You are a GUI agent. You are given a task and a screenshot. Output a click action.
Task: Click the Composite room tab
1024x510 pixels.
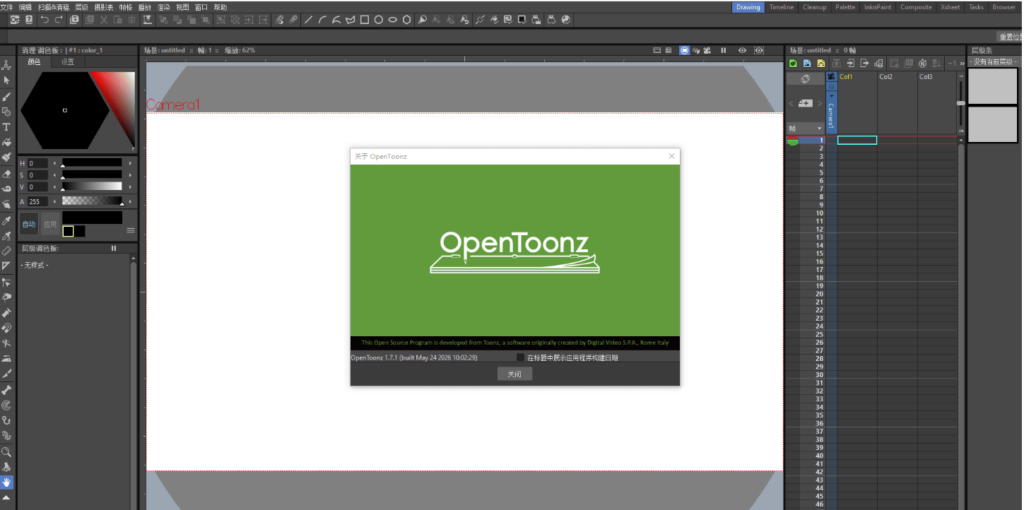pyautogui.click(x=916, y=7)
